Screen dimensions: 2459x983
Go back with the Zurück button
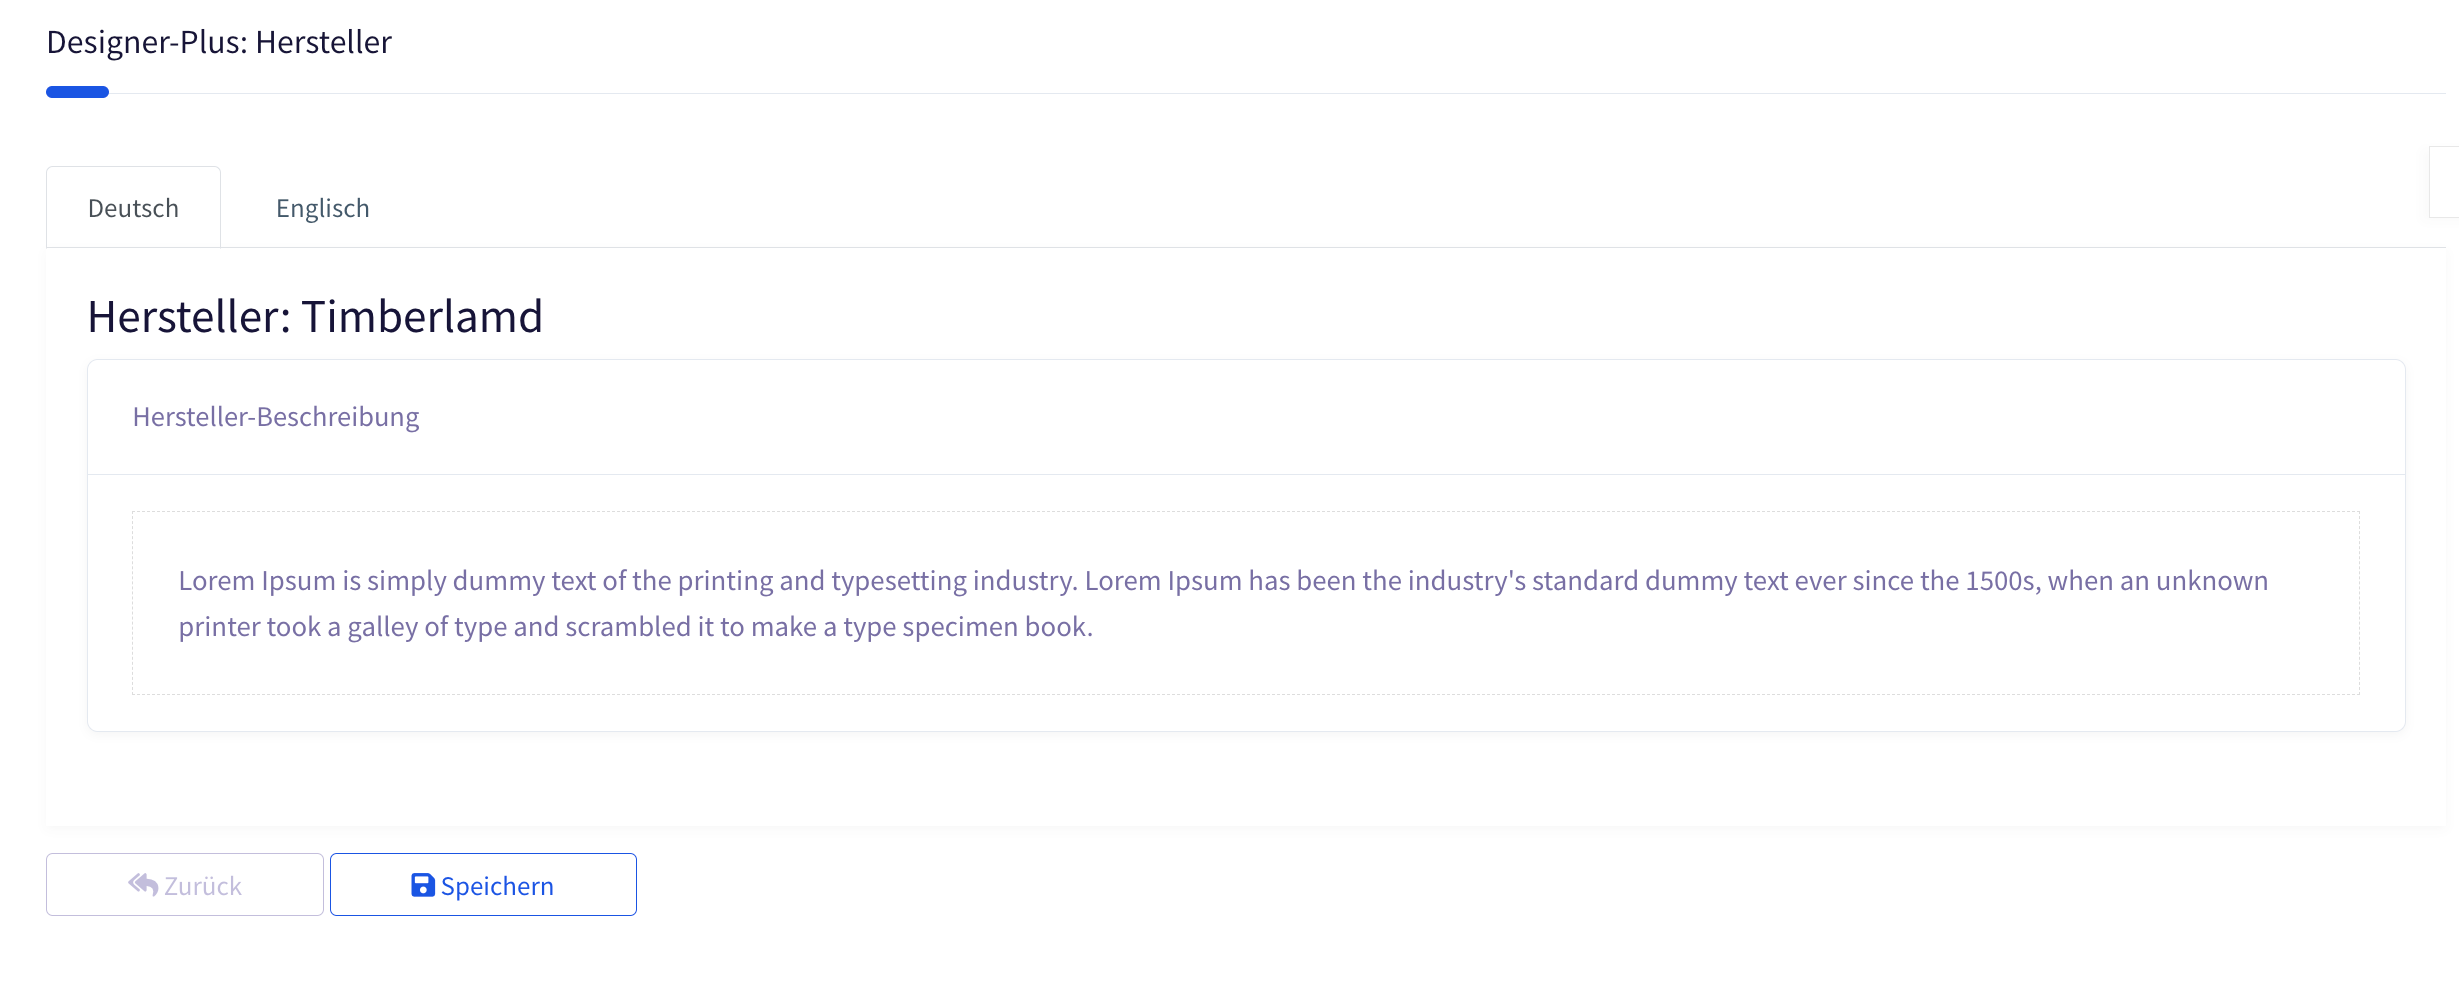pyautogui.click(x=185, y=885)
